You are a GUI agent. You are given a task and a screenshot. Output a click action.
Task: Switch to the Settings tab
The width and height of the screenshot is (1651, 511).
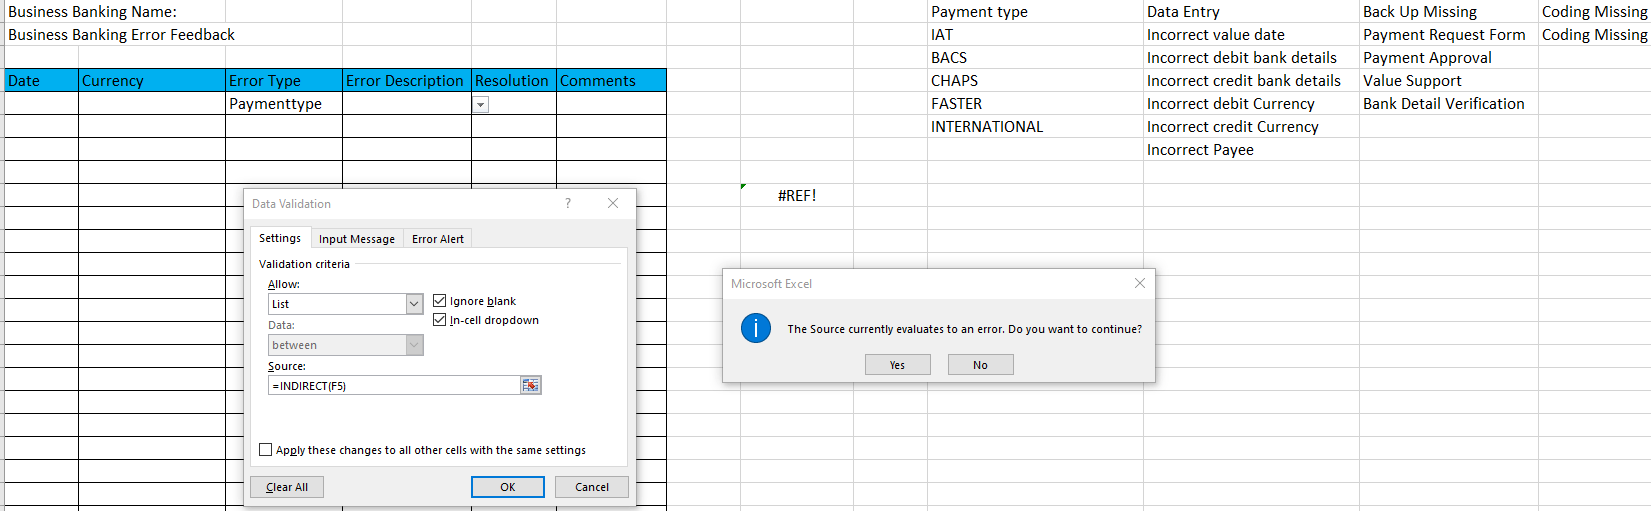click(x=280, y=238)
